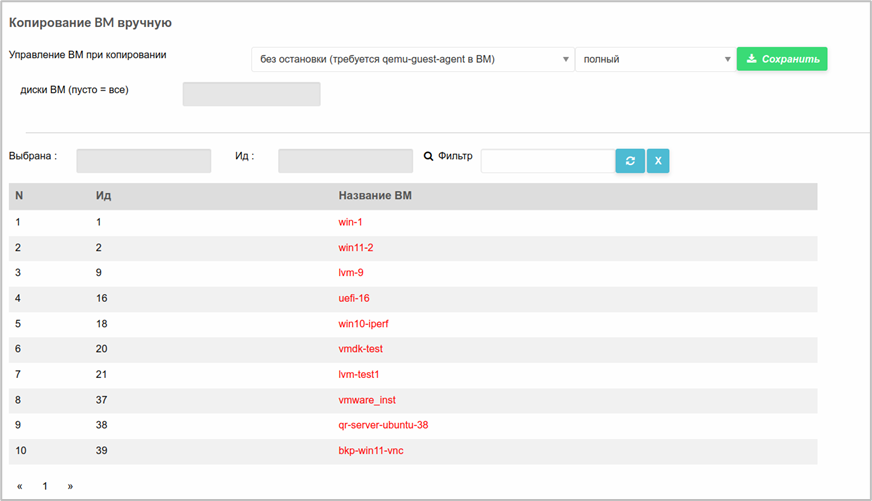
Task: Click the Фильтр text input field
Action: point(548,161)
